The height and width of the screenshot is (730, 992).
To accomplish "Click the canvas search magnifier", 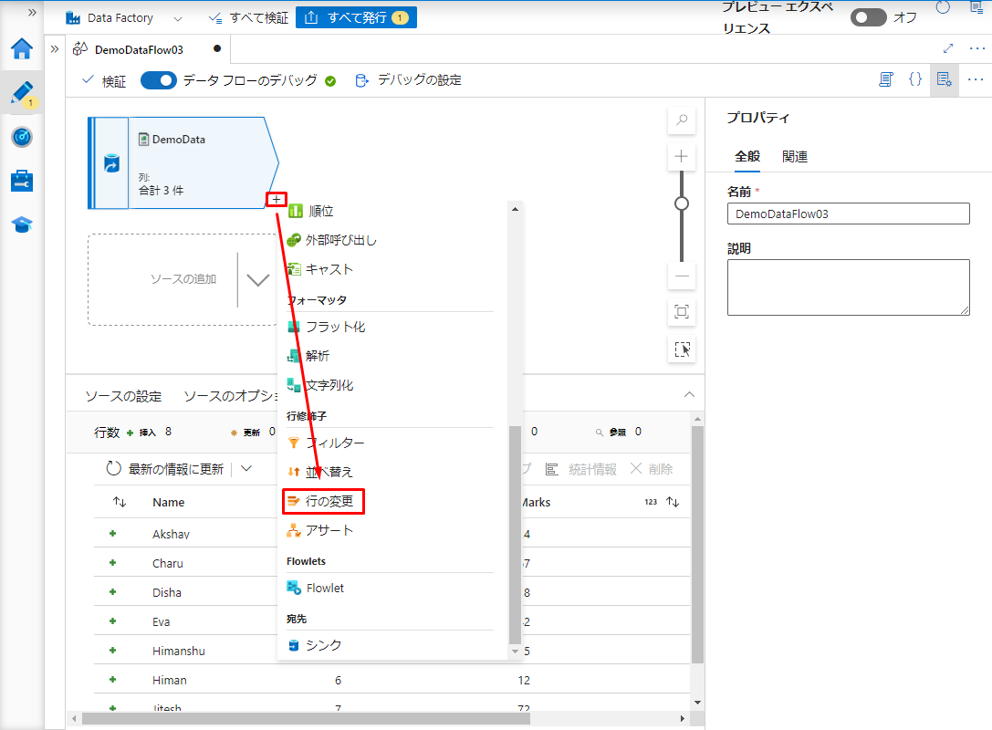I will (x=681, y=120).
